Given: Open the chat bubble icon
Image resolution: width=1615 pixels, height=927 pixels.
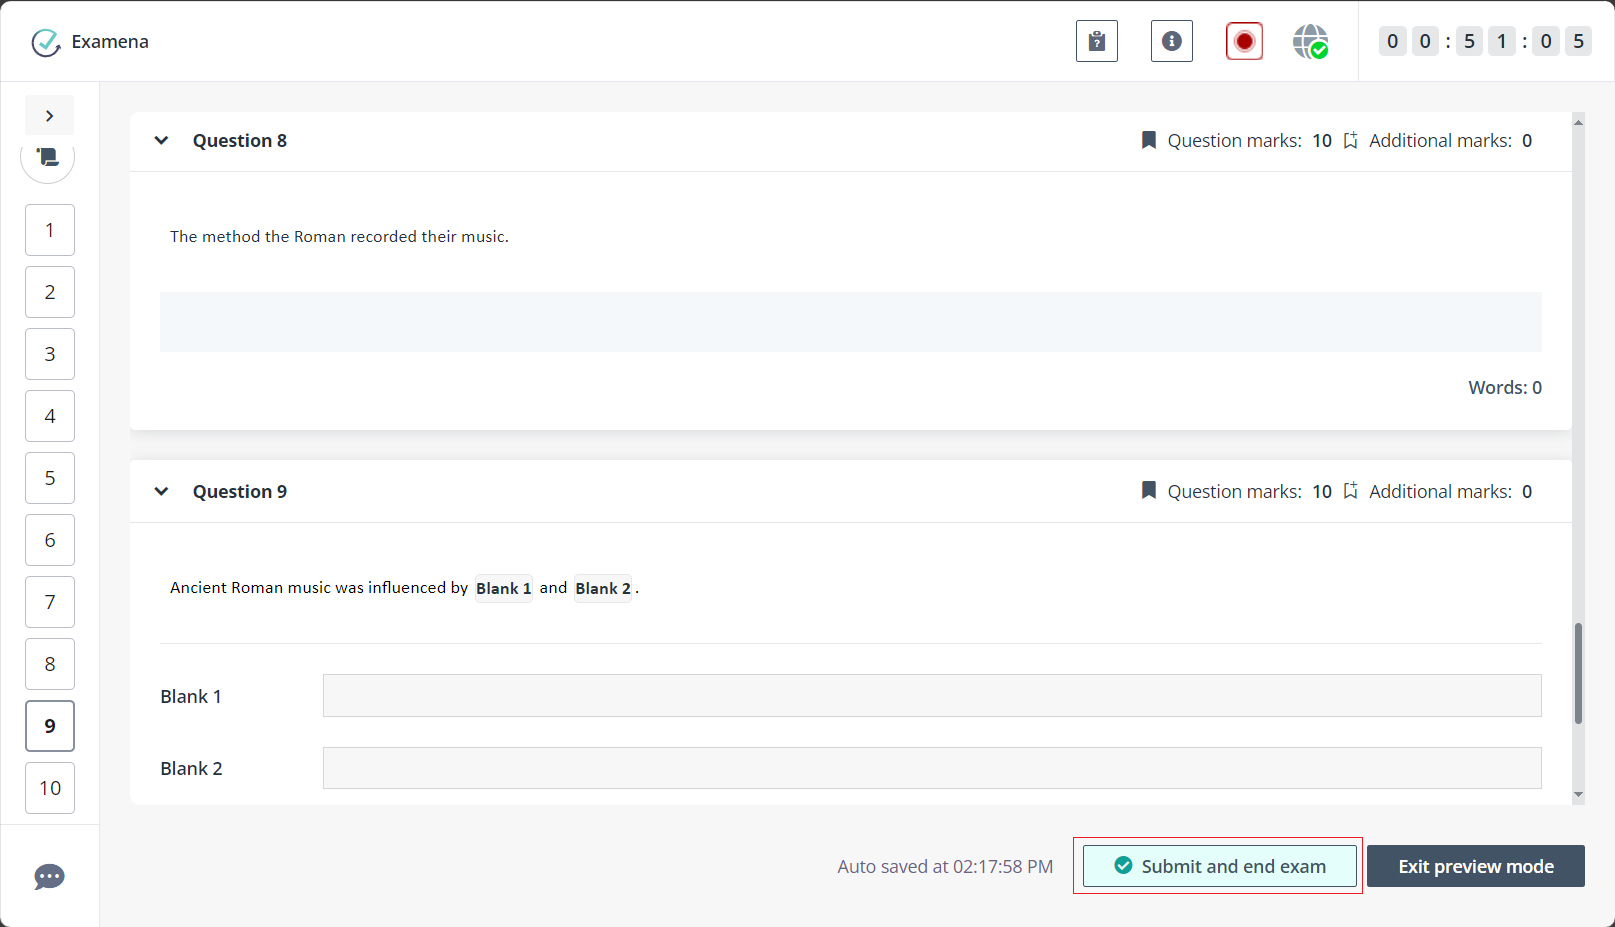Looking at the screenshot, I should (49, 877).
